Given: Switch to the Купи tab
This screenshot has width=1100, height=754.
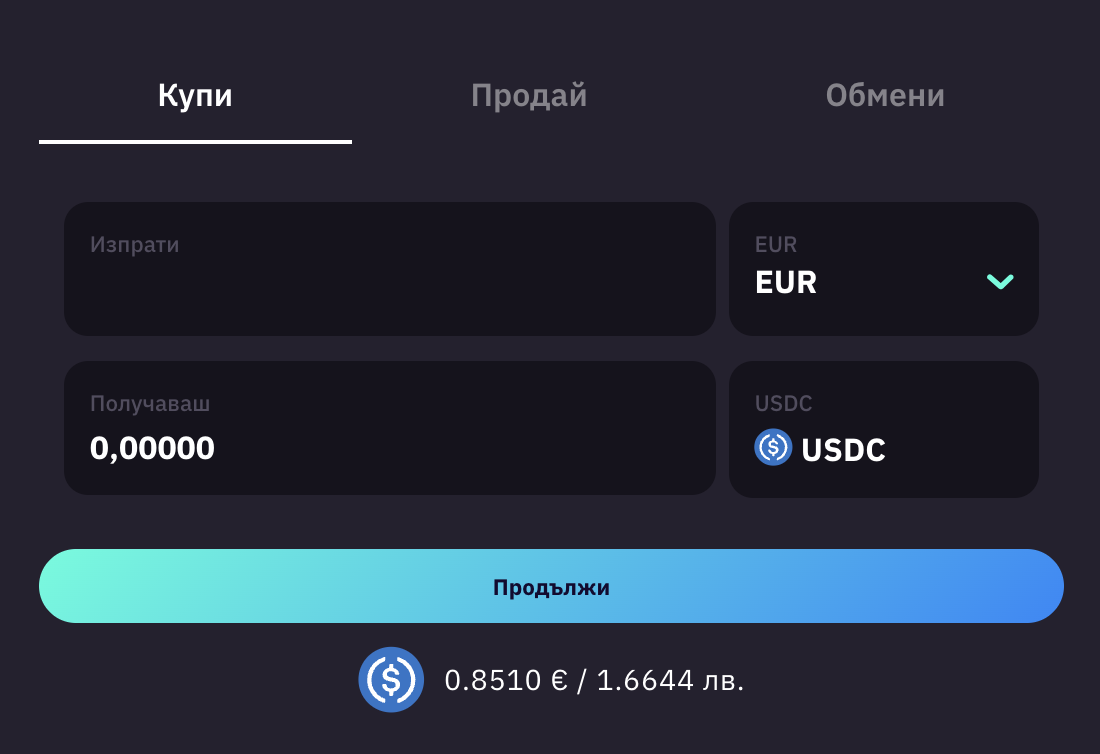Looking at the screenshot, I should pos(195,96).
